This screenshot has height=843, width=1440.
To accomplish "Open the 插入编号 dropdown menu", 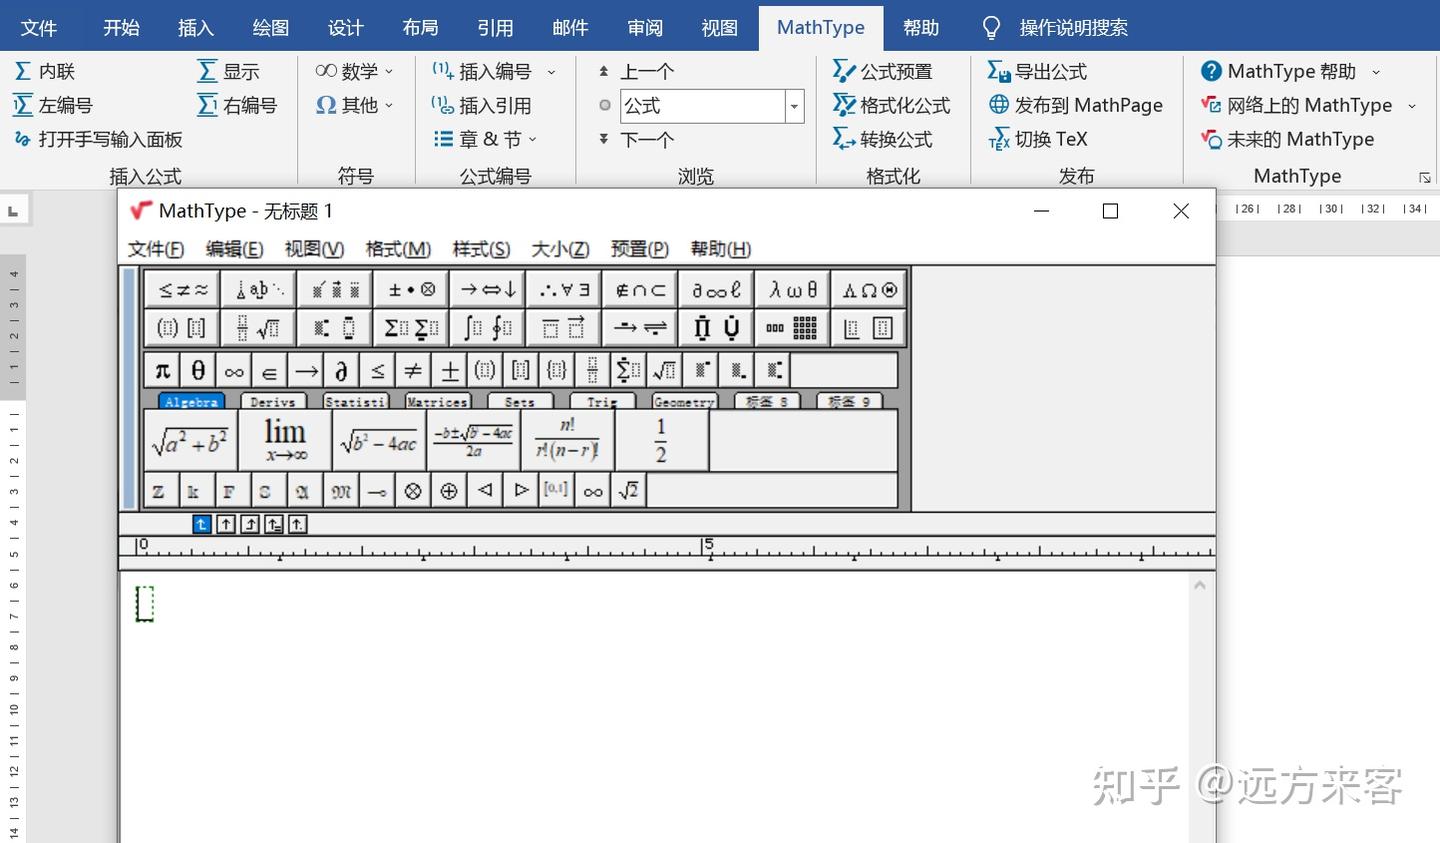I will pyautogui.click(x=490, y=70).
